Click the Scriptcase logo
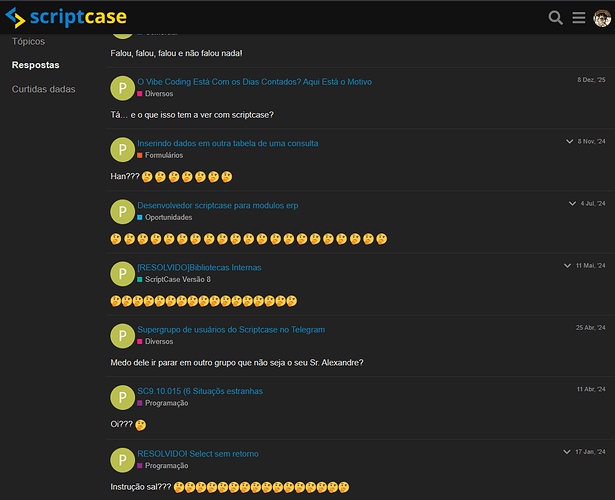This screenshot has height=500, width=615. [x=65, y=17]
